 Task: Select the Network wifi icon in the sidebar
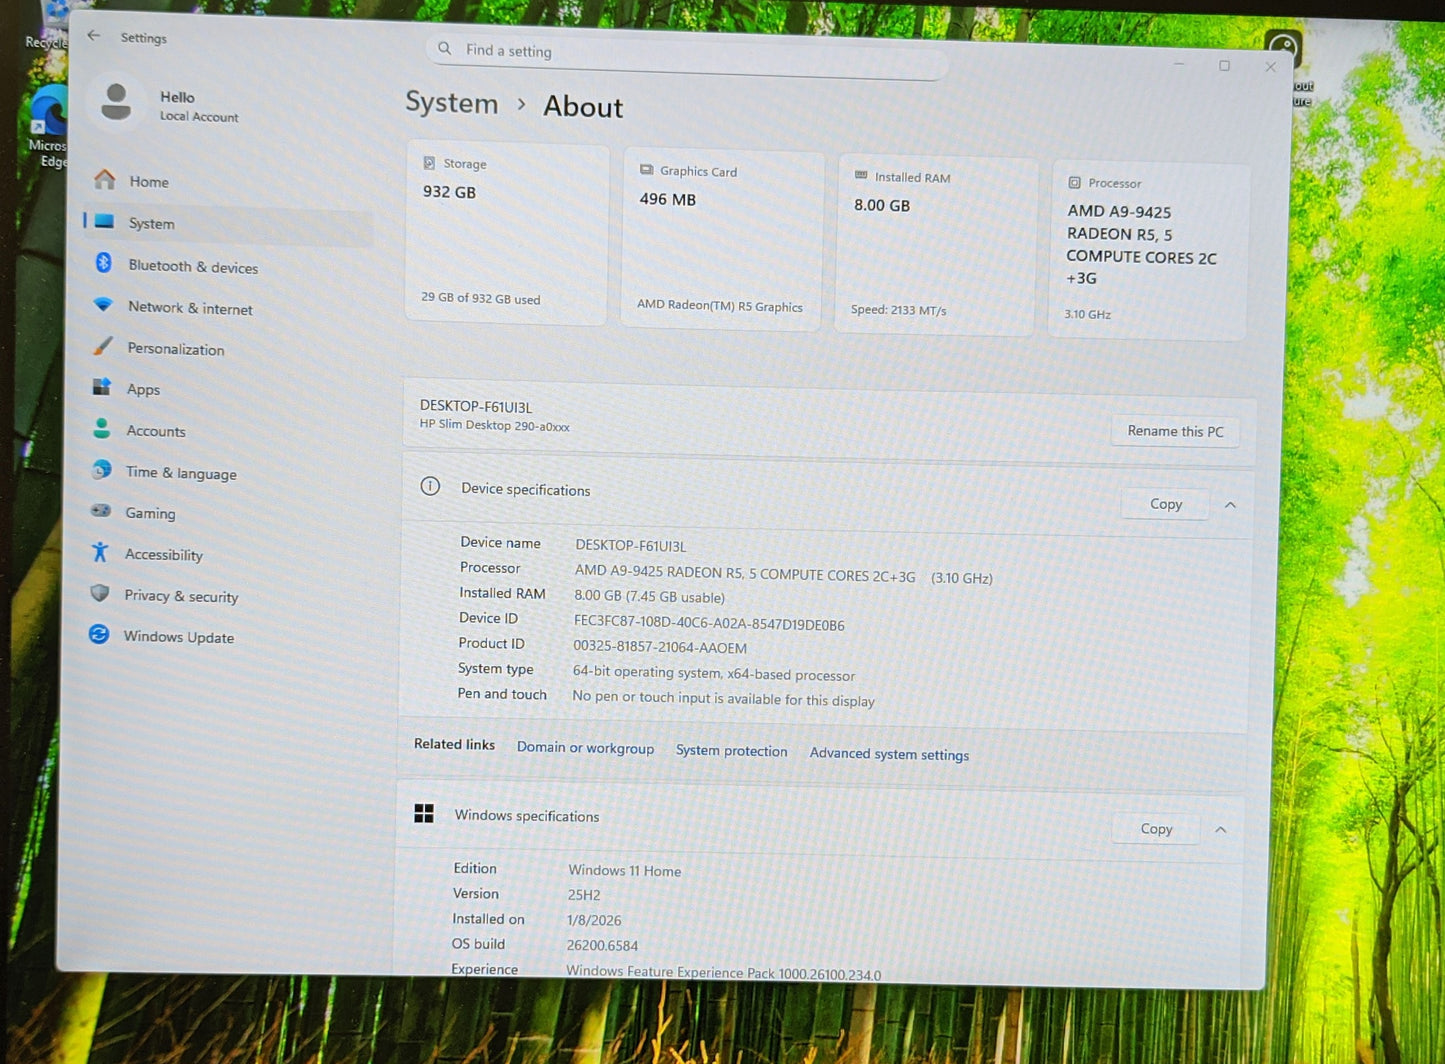tap(102, 304)
